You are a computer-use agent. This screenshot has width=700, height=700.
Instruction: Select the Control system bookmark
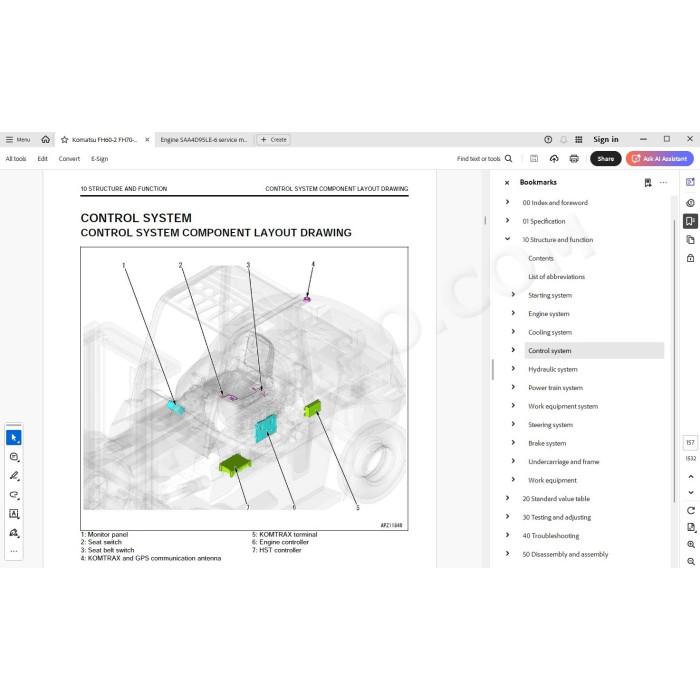594,350
